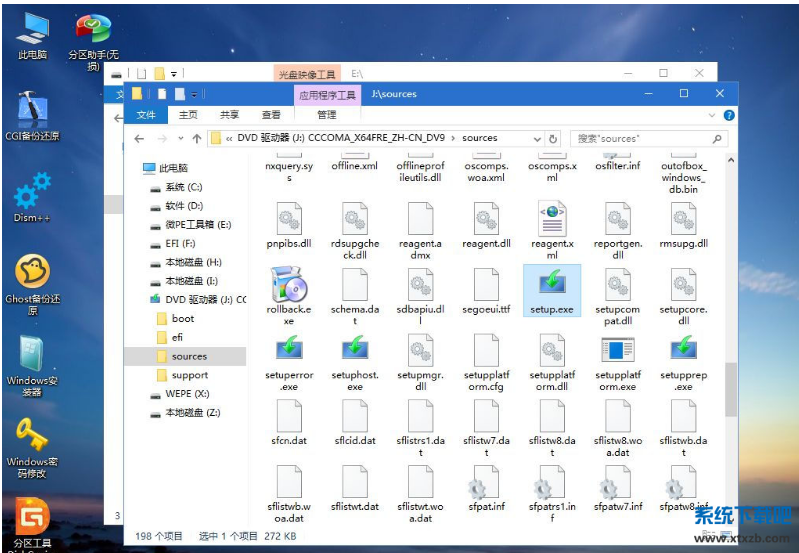Select the setuperror.exe file icon
The image size is (799, 553).
pyautogui.click(x=289, y=349)
